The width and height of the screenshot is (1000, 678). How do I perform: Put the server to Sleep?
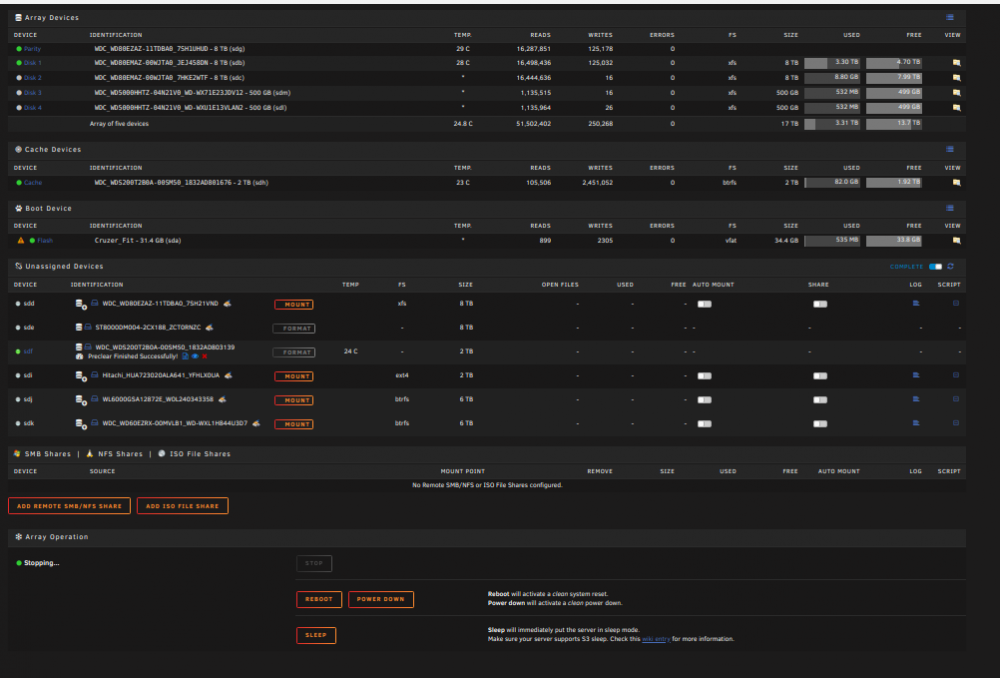point(316,635)
